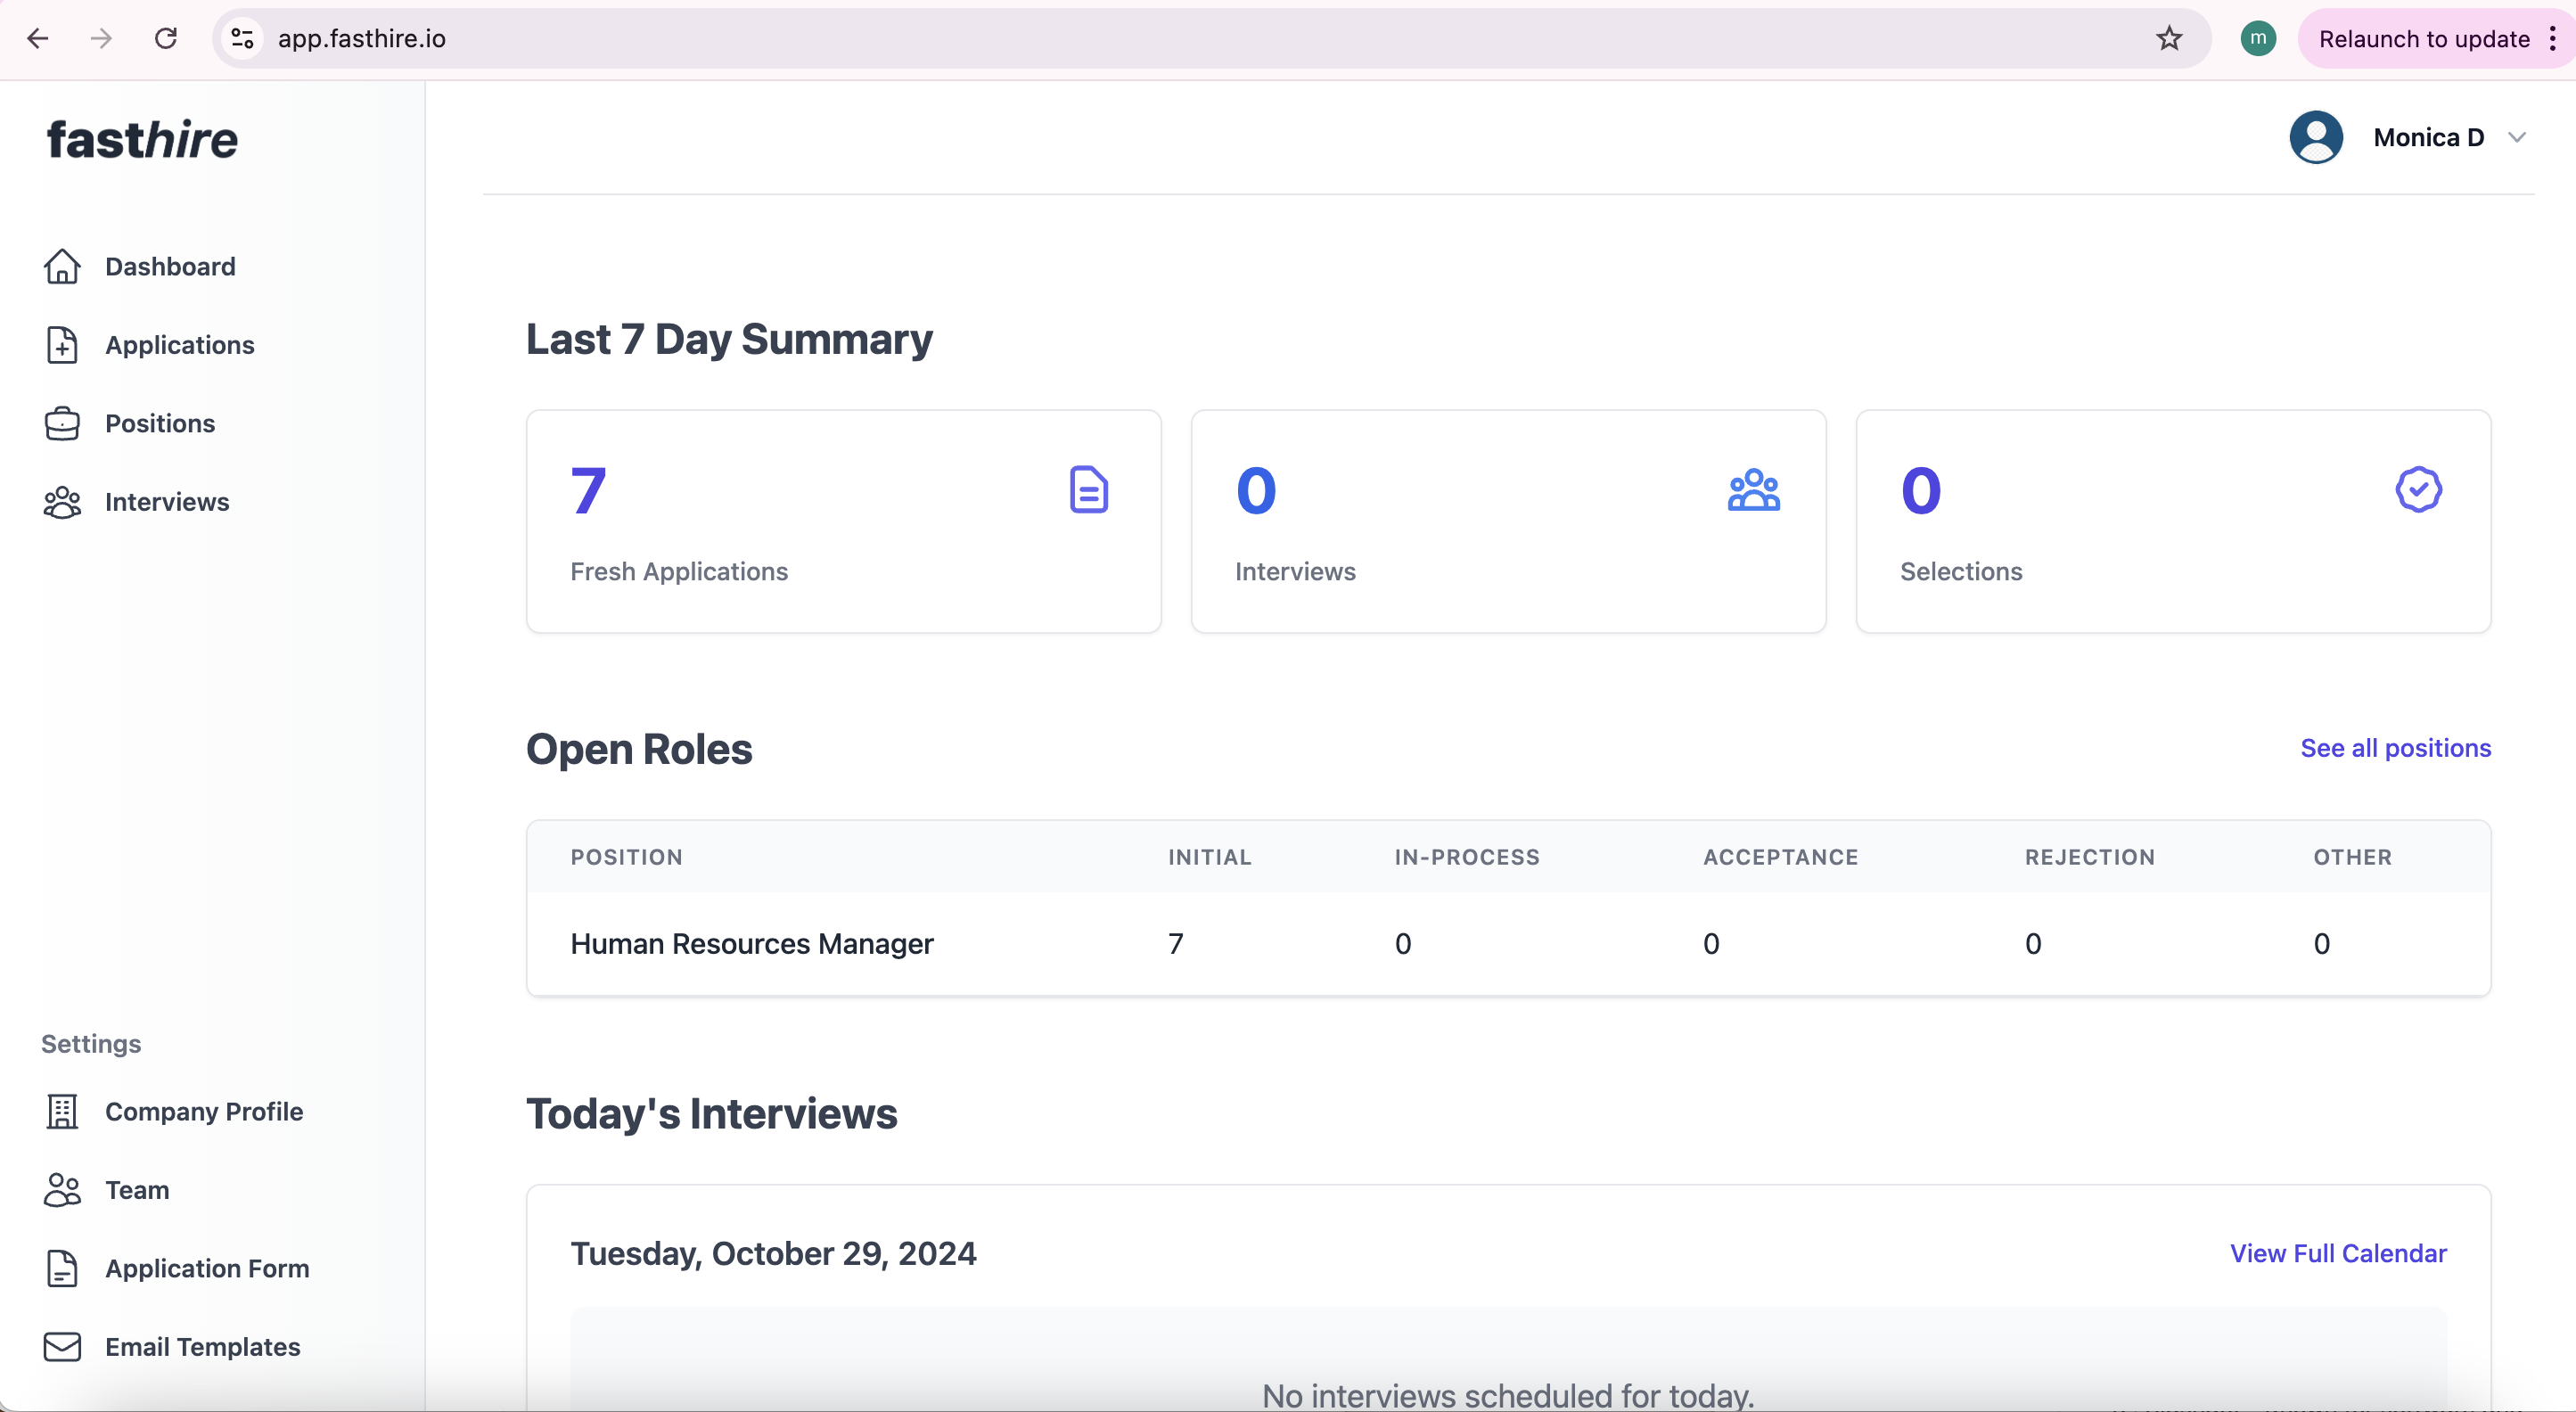Click Monica D user avatar

[2316, 138]
